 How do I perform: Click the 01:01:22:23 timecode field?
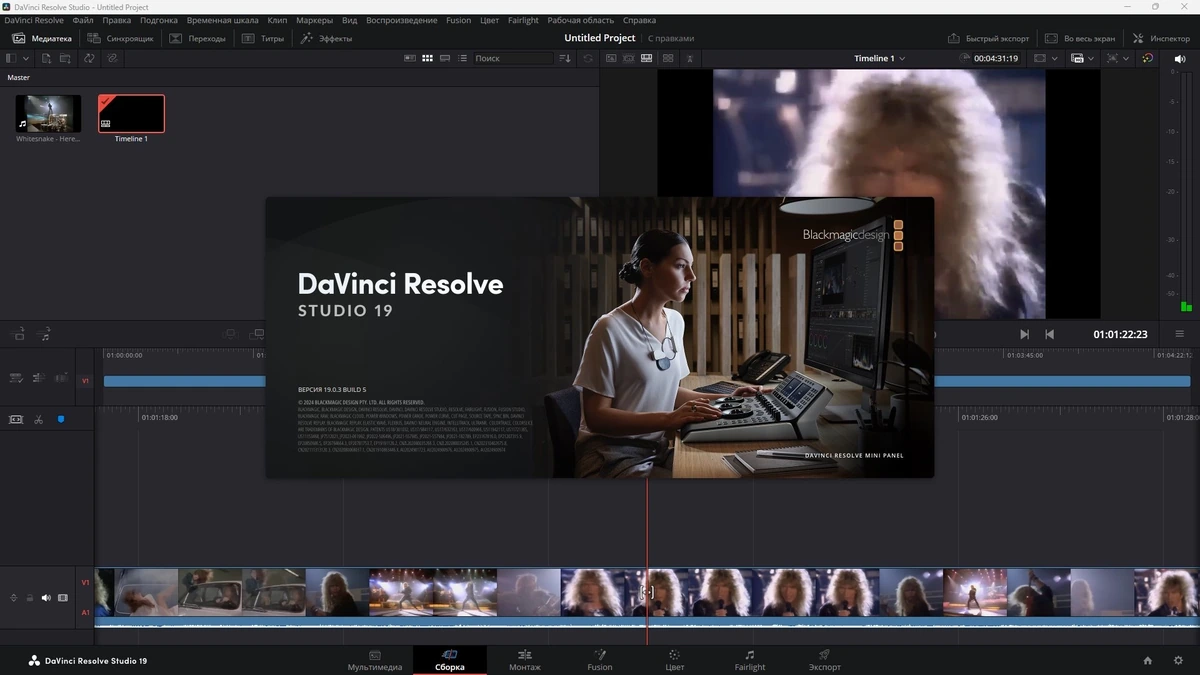tap(1120, 334)
